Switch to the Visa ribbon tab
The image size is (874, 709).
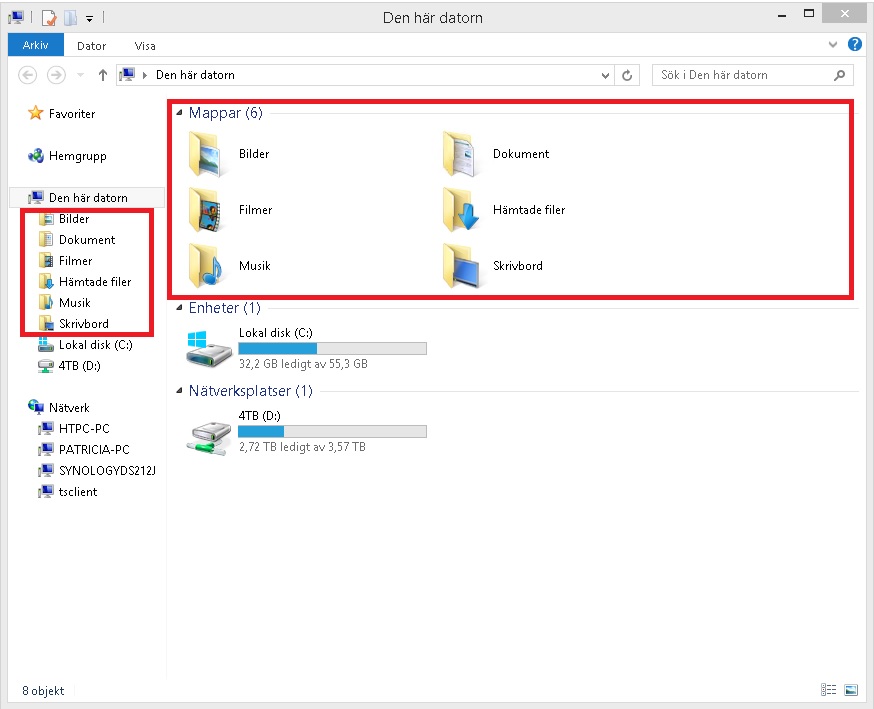pos(145,46)
